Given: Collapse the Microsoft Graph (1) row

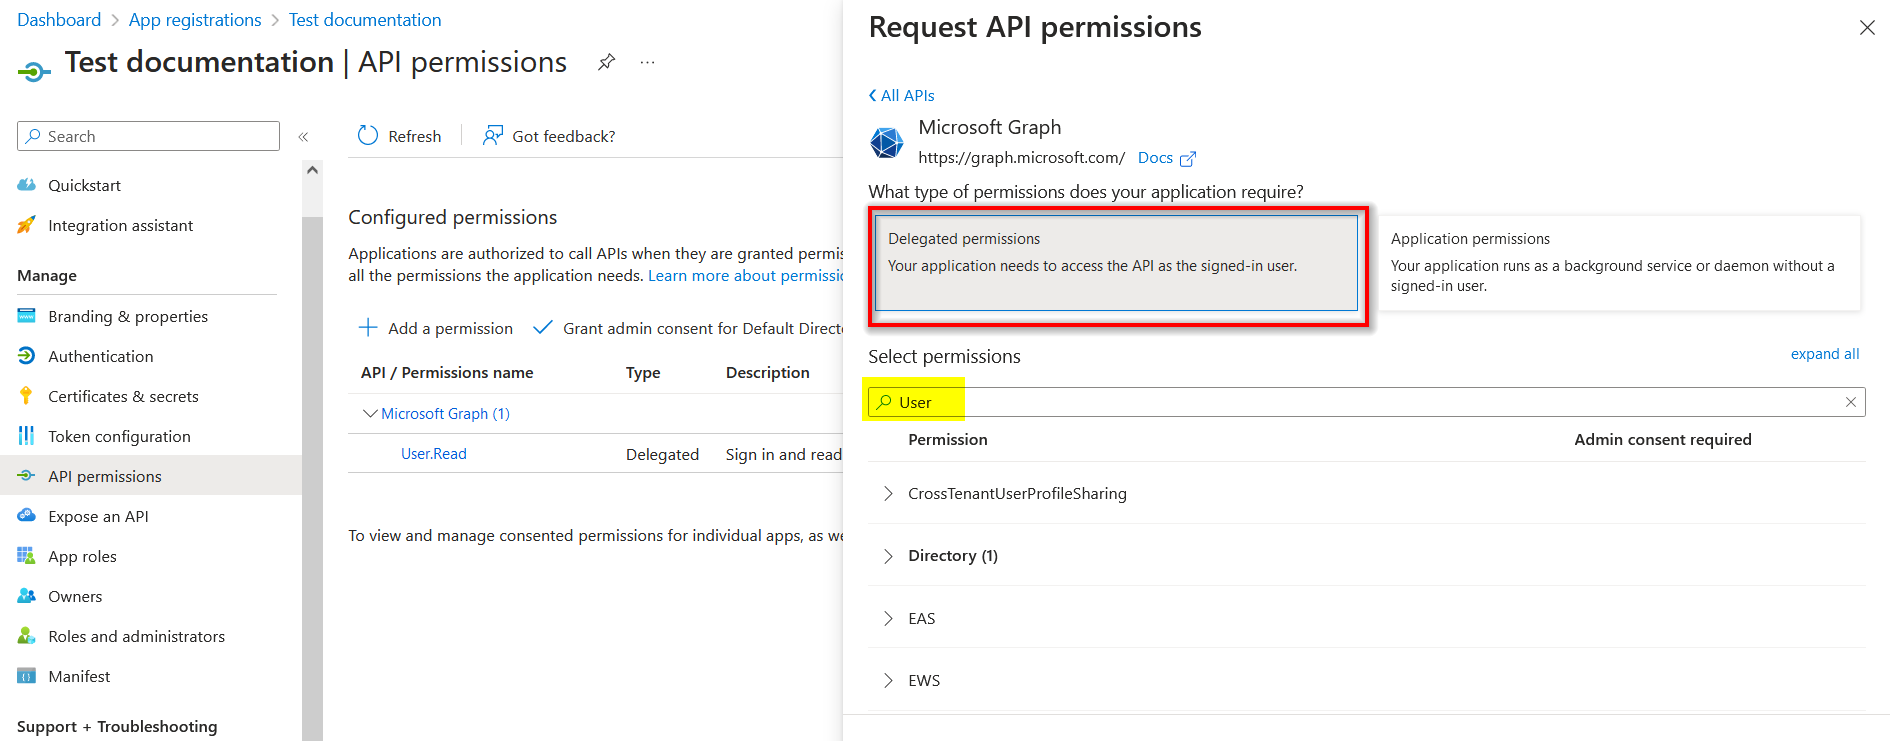Looking at the screenshot, I should [x=370, y=413].
